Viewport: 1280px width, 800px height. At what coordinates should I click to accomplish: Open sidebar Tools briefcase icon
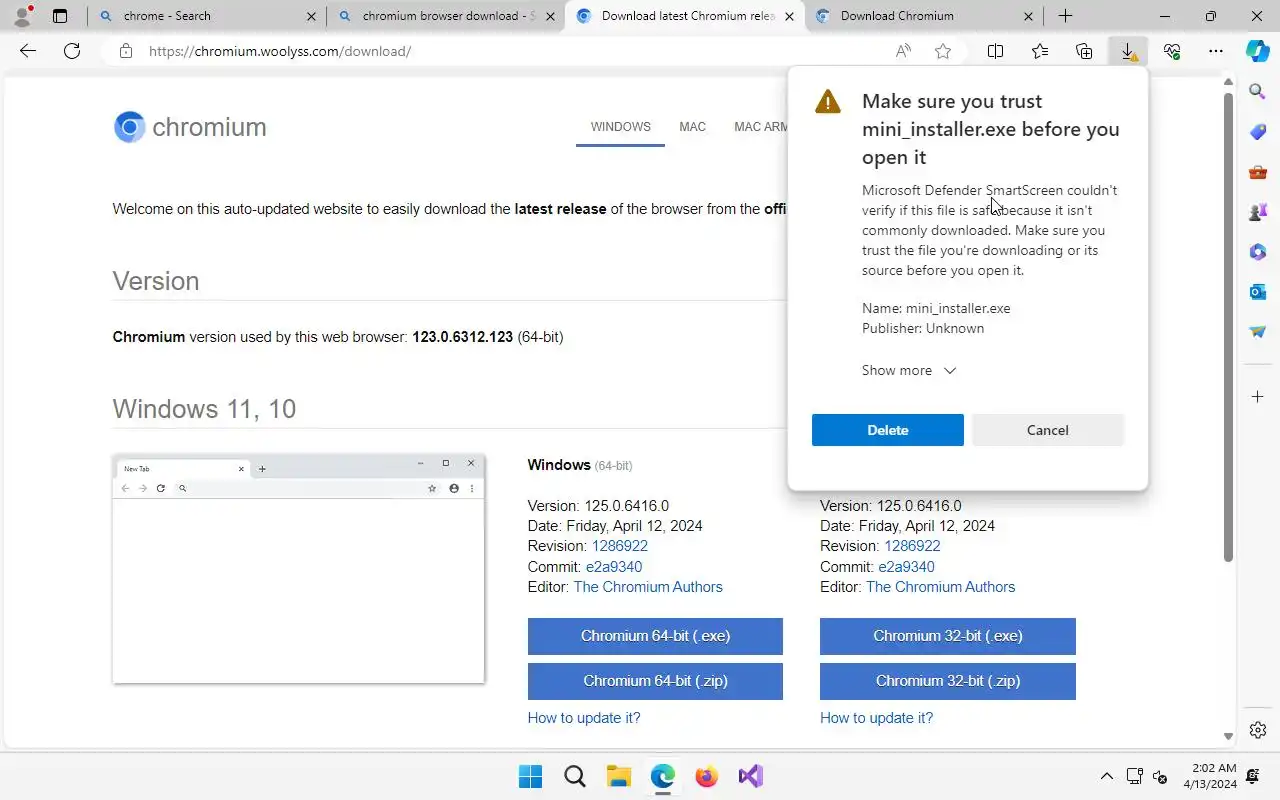click(1258, 172)
